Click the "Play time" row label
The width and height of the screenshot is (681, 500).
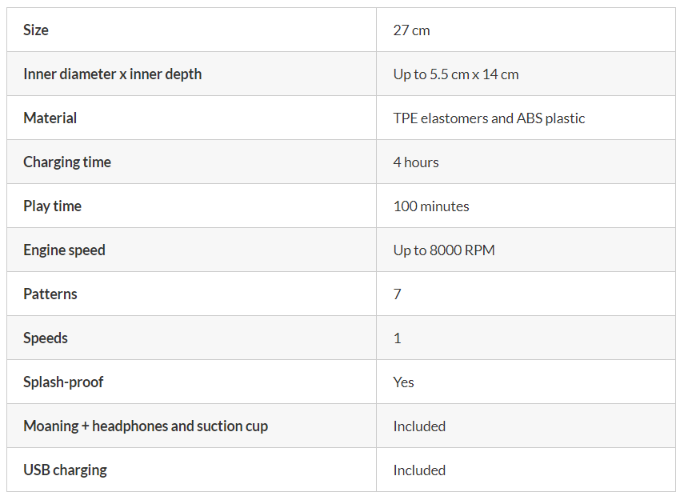click(52, 206)
